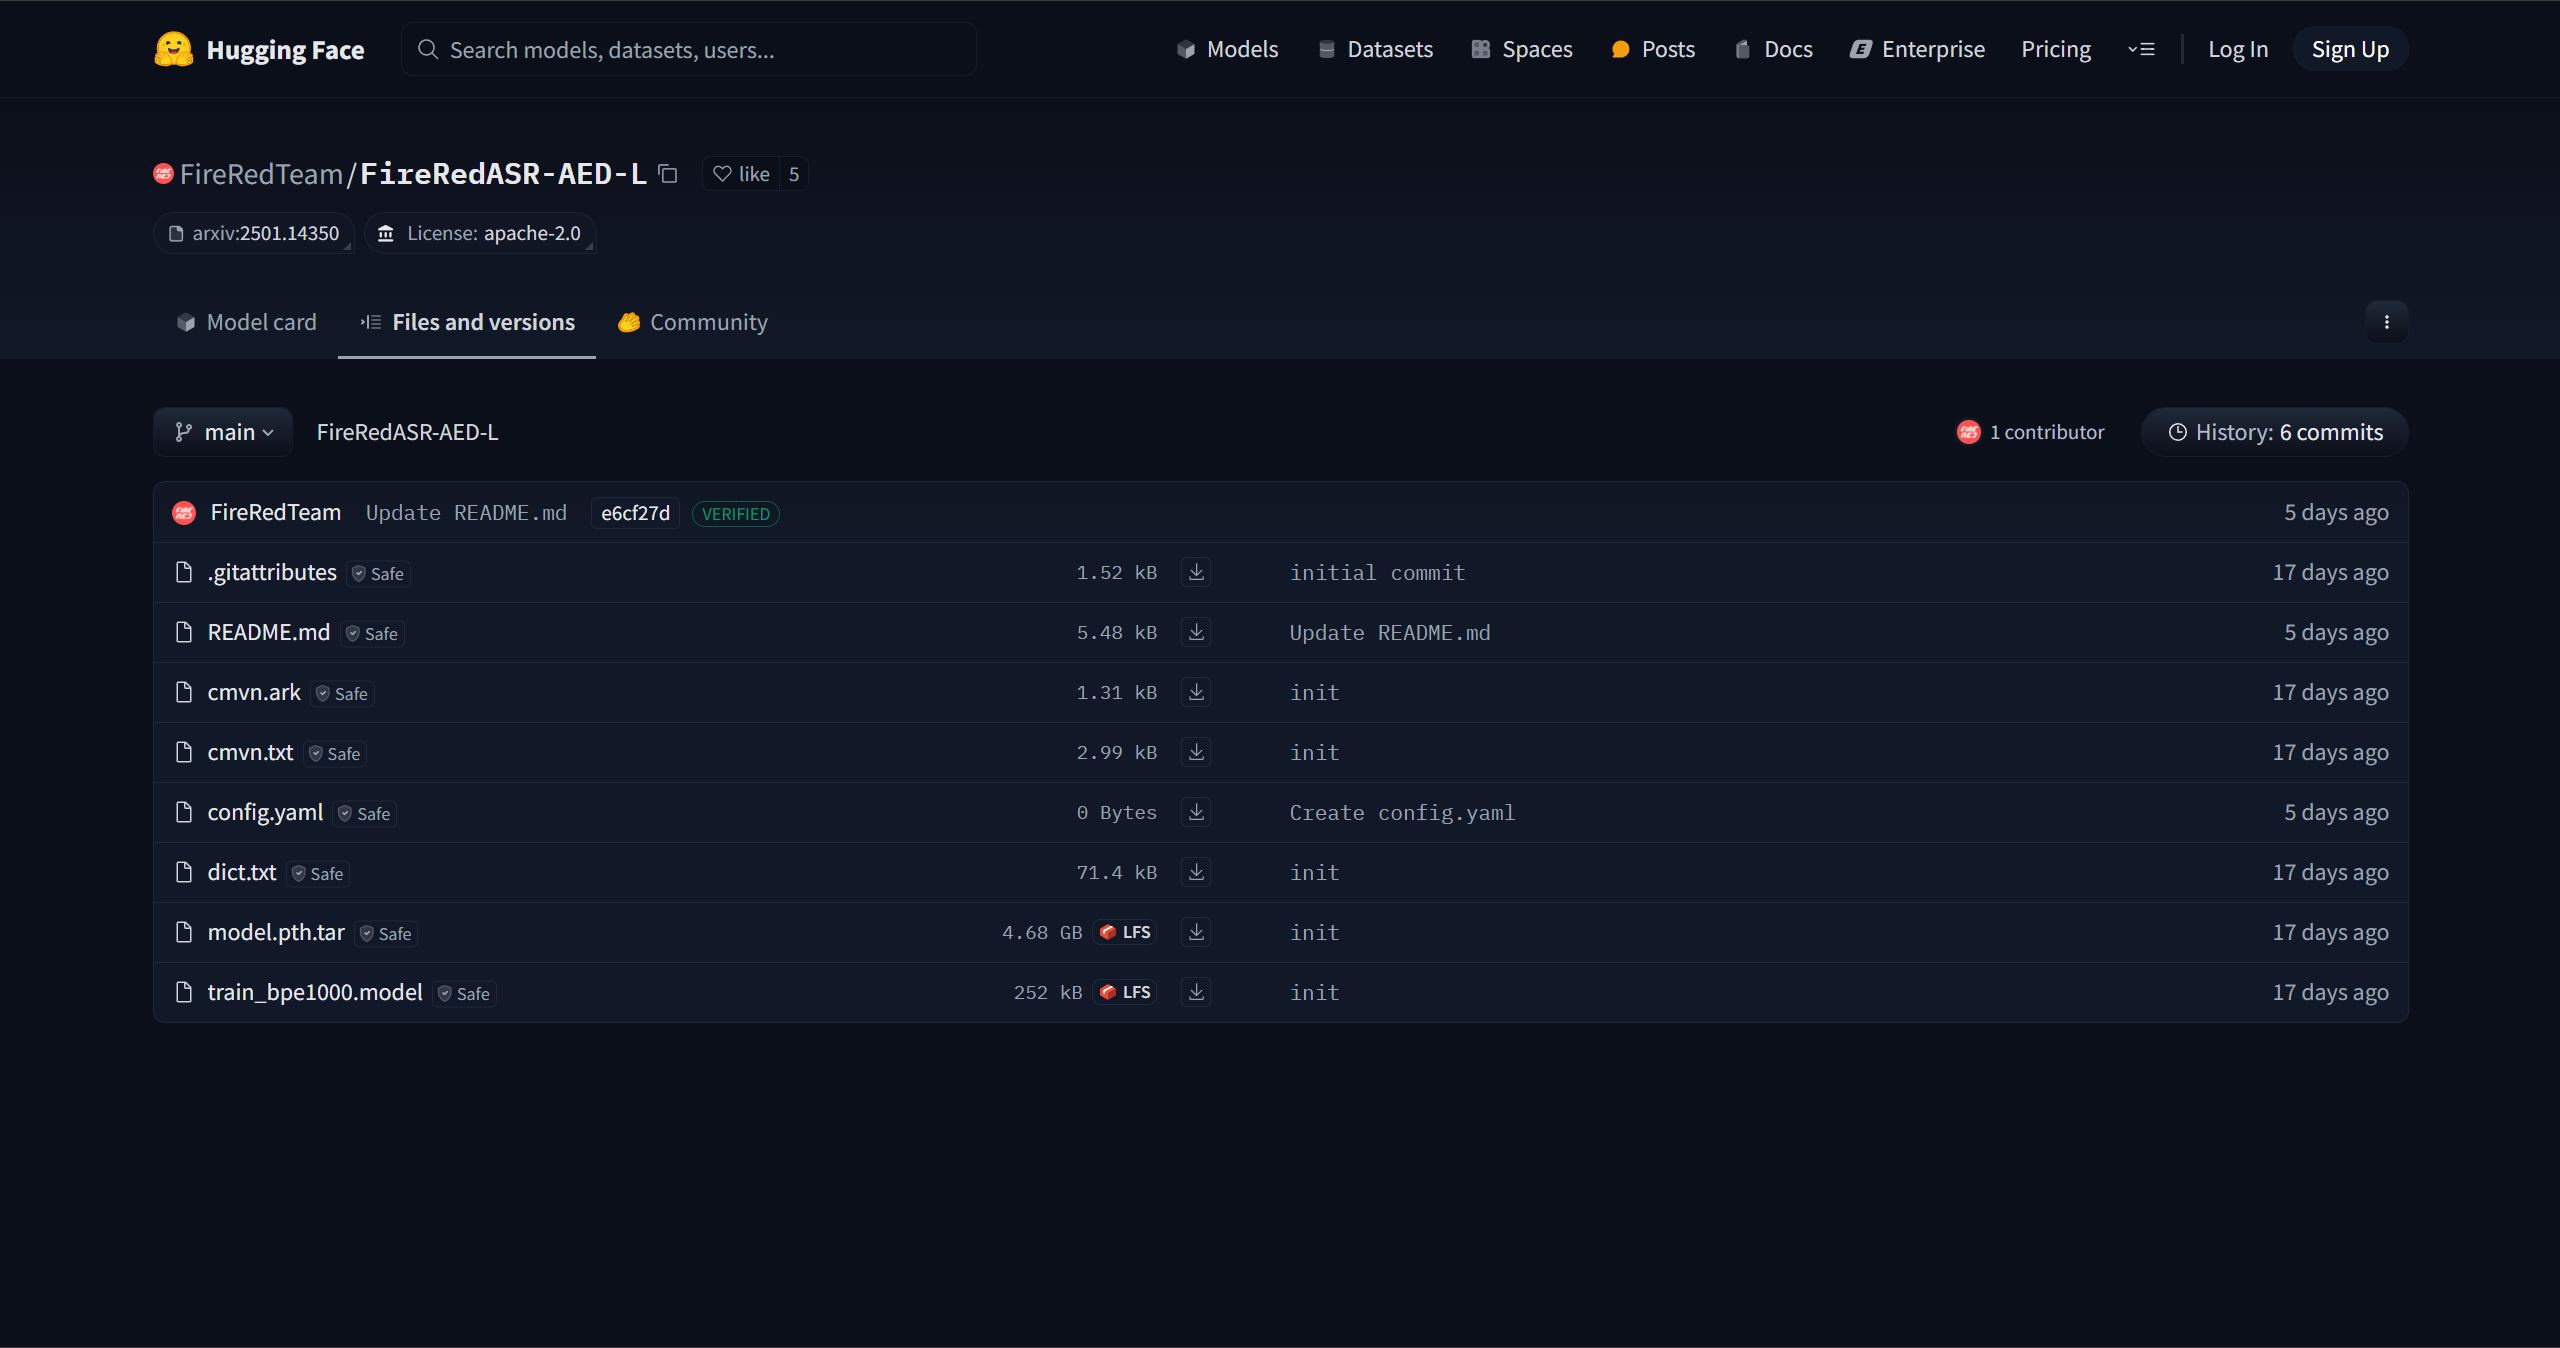Open the cmvn.txt file
The width and height of the screenshot is (2560, 1348).
250,752
